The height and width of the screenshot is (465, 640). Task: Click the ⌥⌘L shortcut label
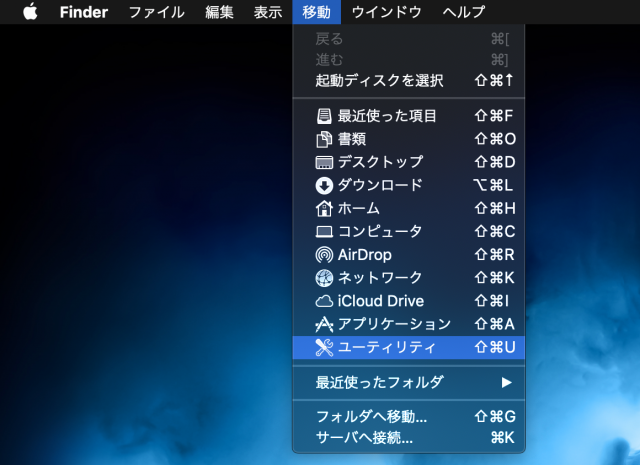493,186
